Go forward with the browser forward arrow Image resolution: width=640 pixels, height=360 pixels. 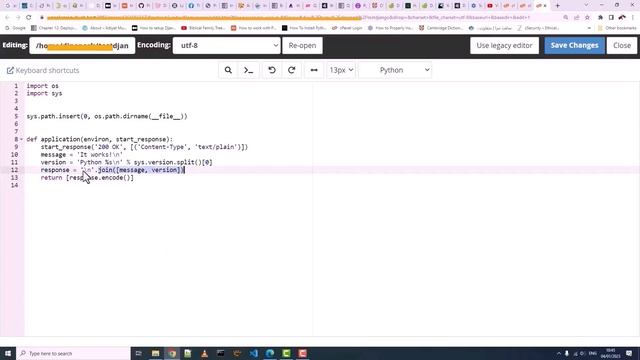click(x=18, y=18)
